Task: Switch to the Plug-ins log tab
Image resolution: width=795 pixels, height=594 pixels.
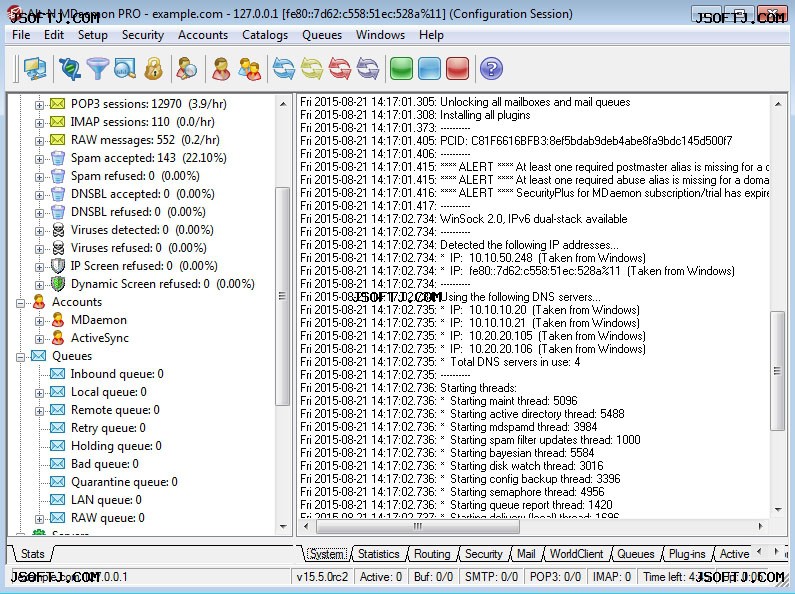Action: (x=687, y=554)
